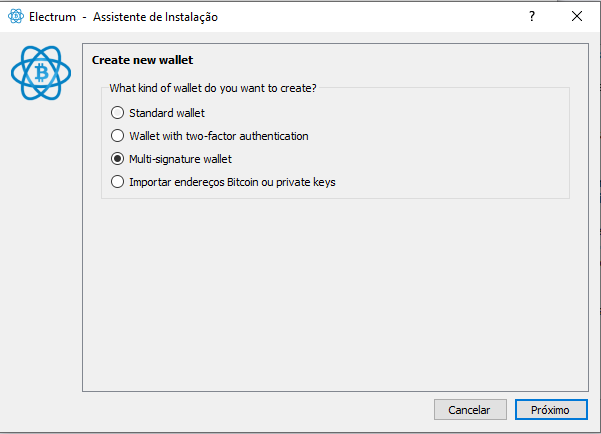Choose the two-factor authentication radio circle

tap(117, 136)
